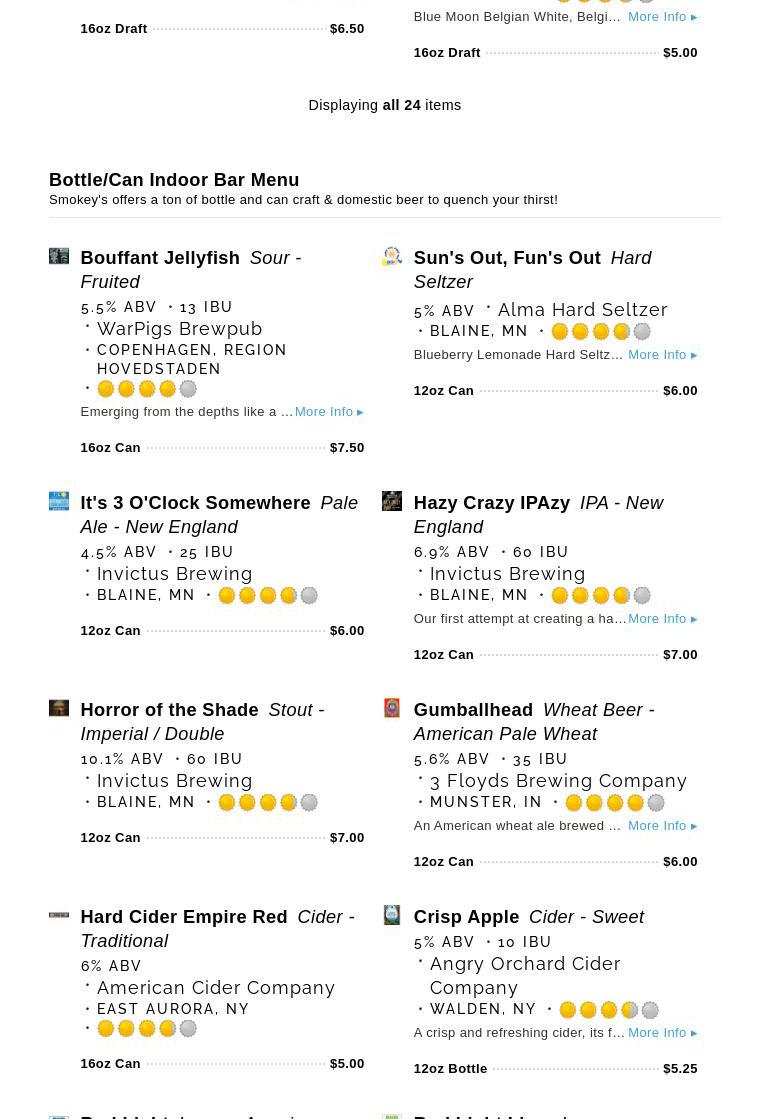Click the It's 3 O'Clock Somewhere label icon

tap(59, 501)
